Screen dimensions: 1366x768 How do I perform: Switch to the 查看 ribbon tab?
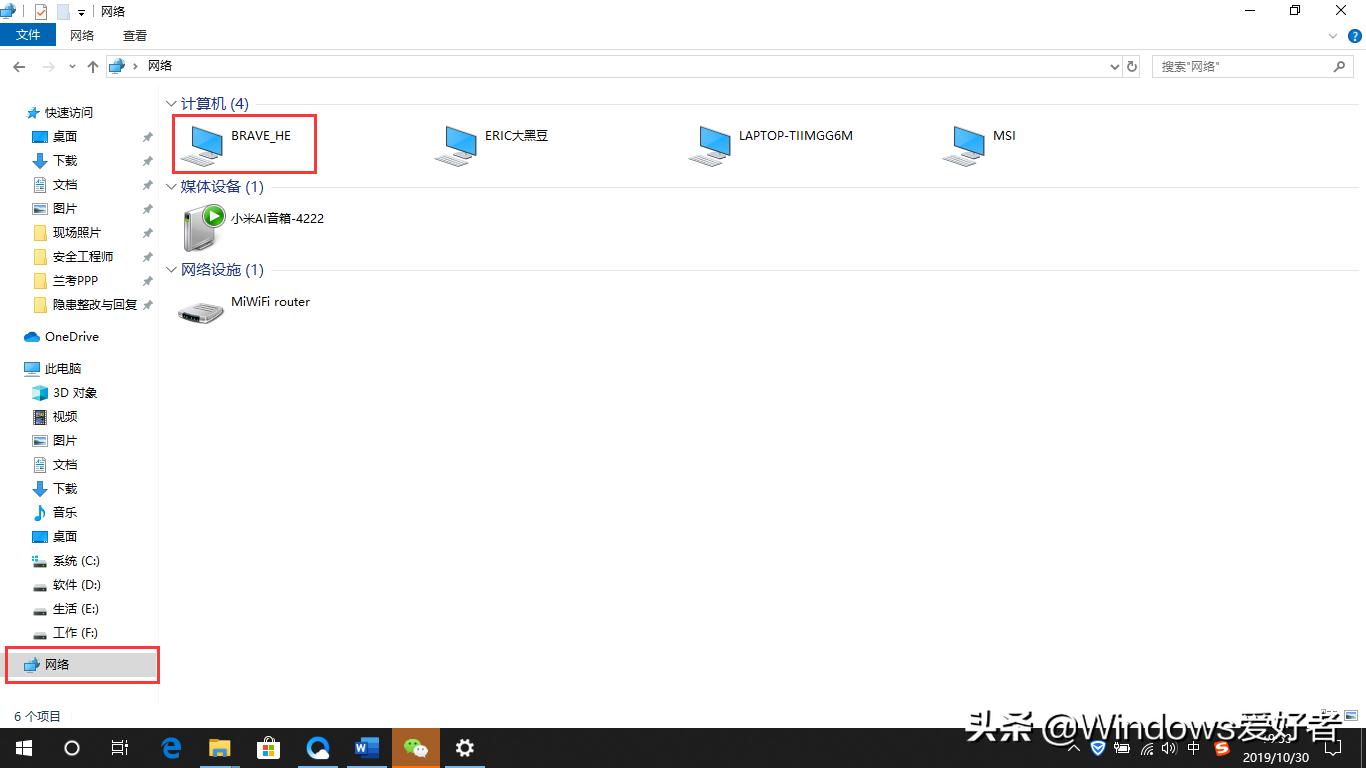pos(134,35)
